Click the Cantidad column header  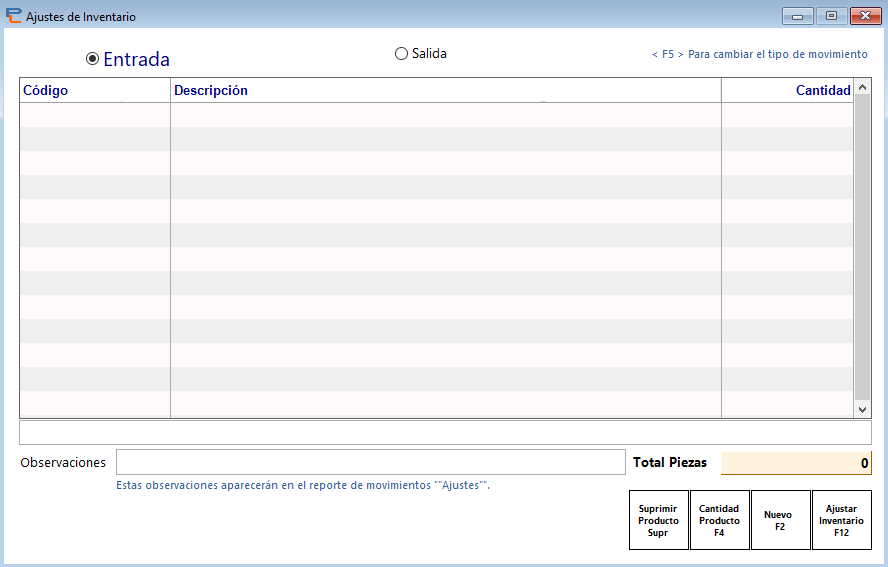(x=787, y=90)
